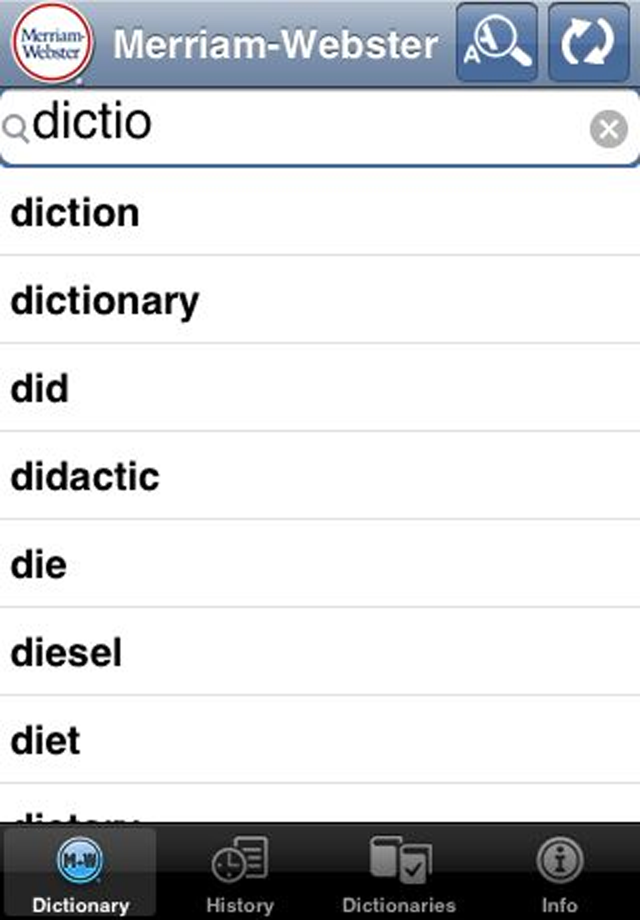Open the magnifier lookup icon in header
The height and width of the screenshot is (920, 640).
pos(497,43)
